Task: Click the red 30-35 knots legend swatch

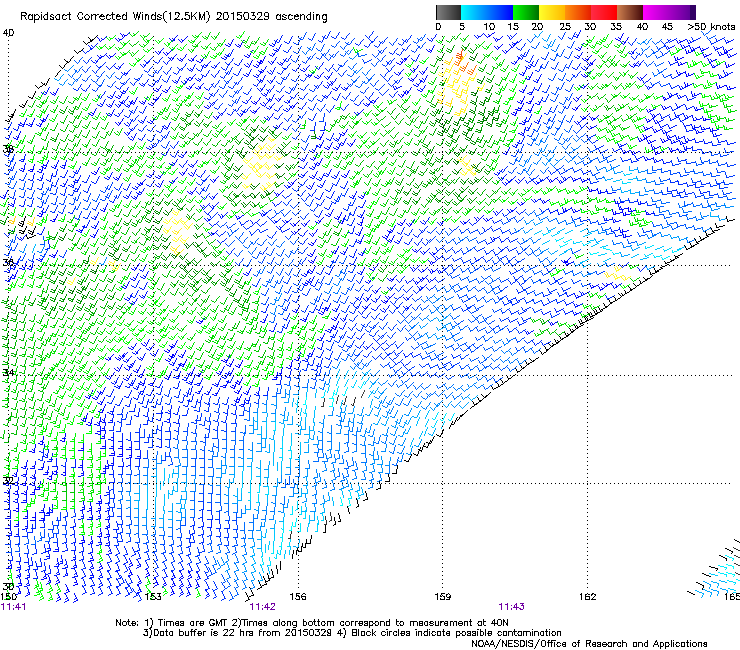Action: pyautogui.click(x=604, y=12)
